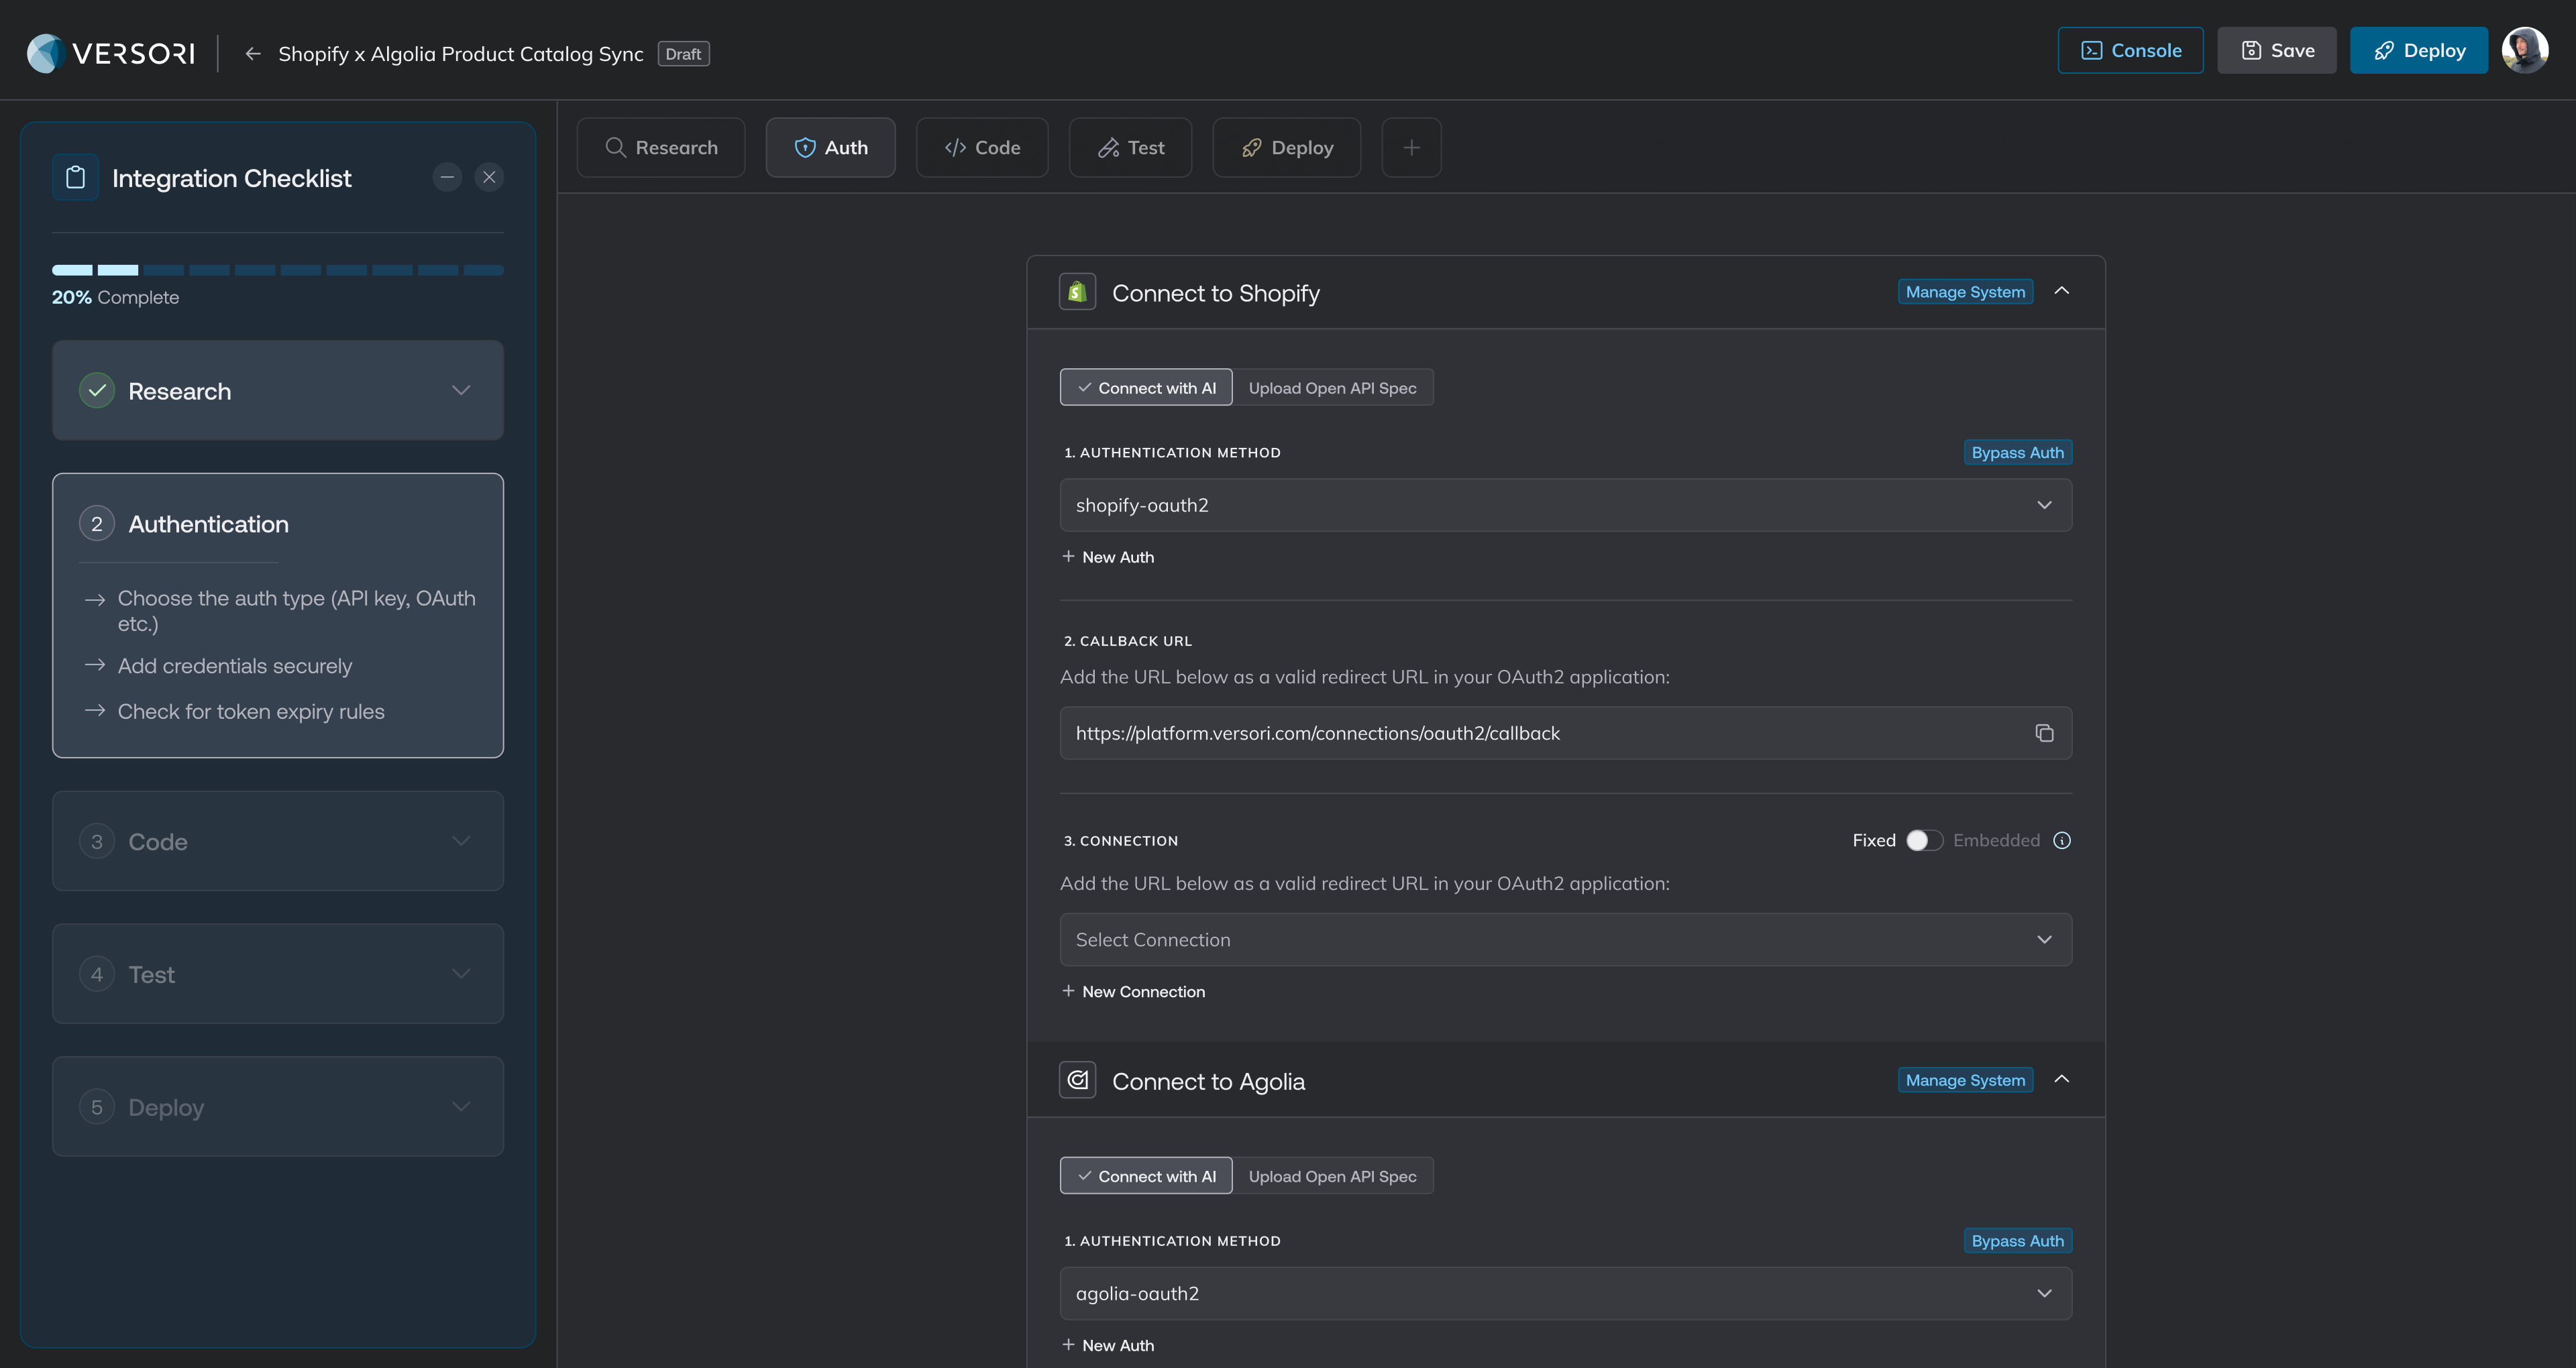Image resolution: width=2576 pixels, height=1368 pixels.
Task: Click 'Add credentials securely' checklist item
Action: coord(235,665)
